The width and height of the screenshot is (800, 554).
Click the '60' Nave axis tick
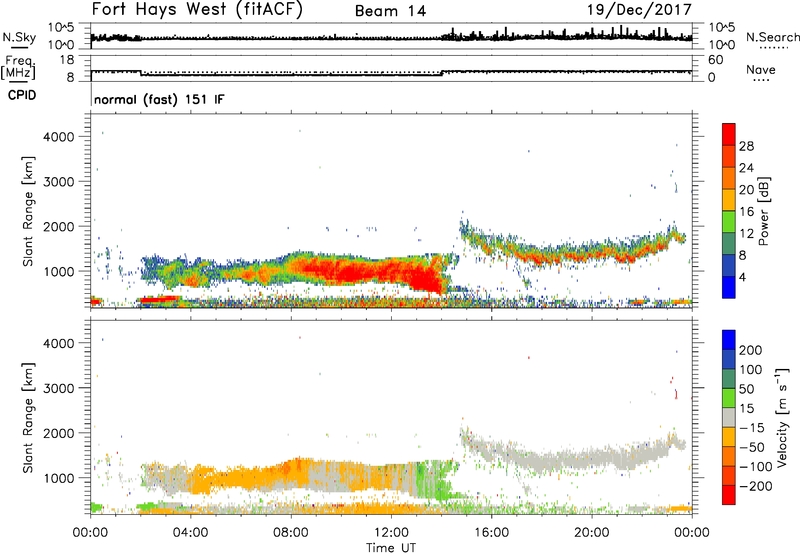point(715,60)
